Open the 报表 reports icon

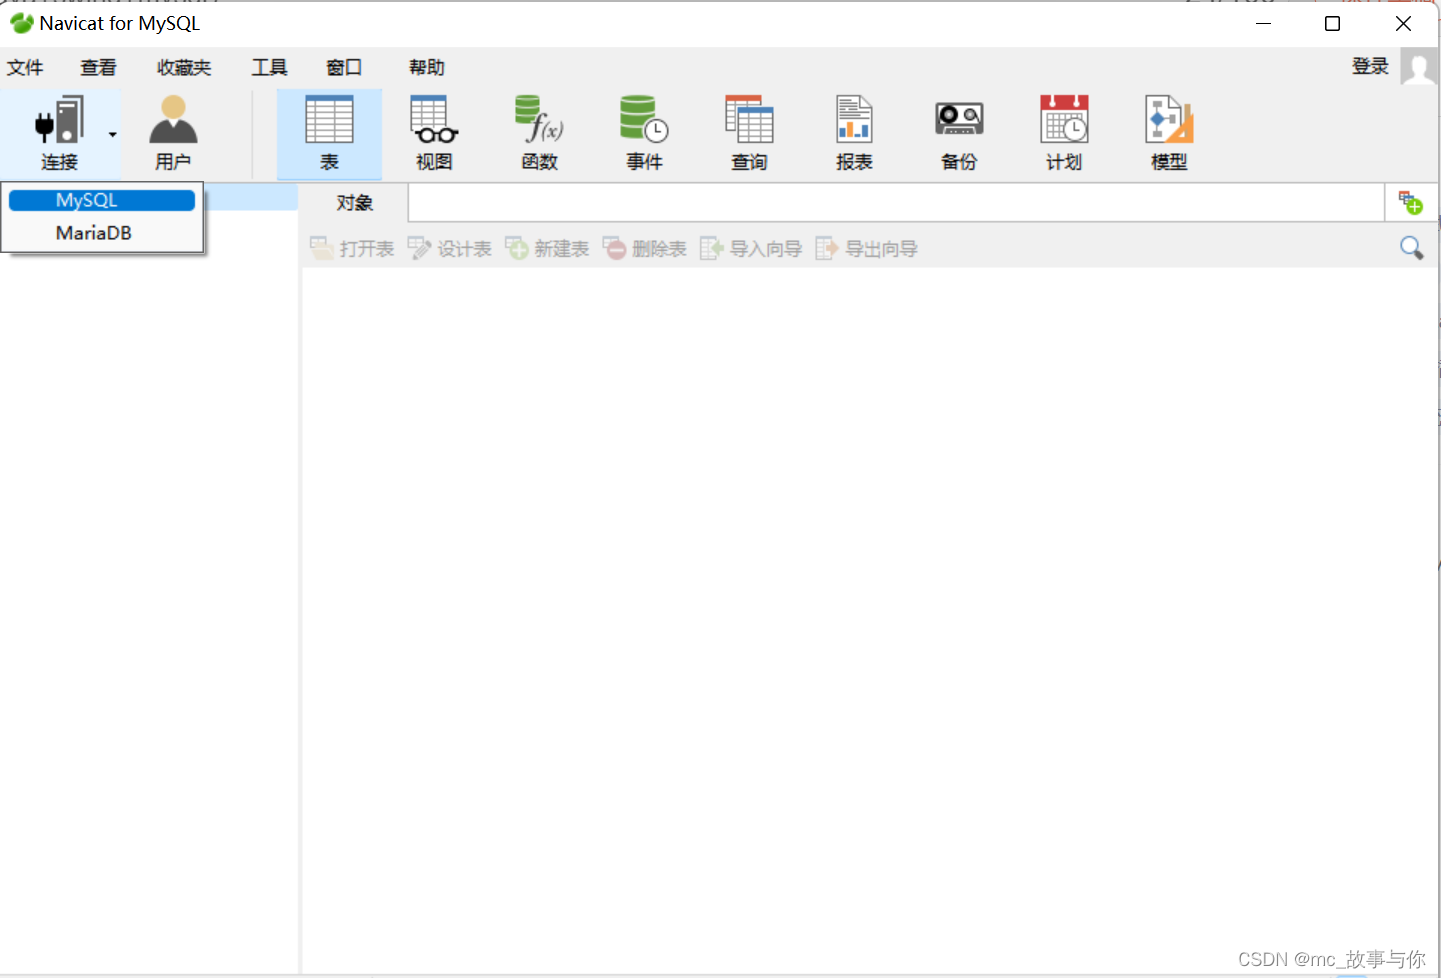tap(854, 133)
